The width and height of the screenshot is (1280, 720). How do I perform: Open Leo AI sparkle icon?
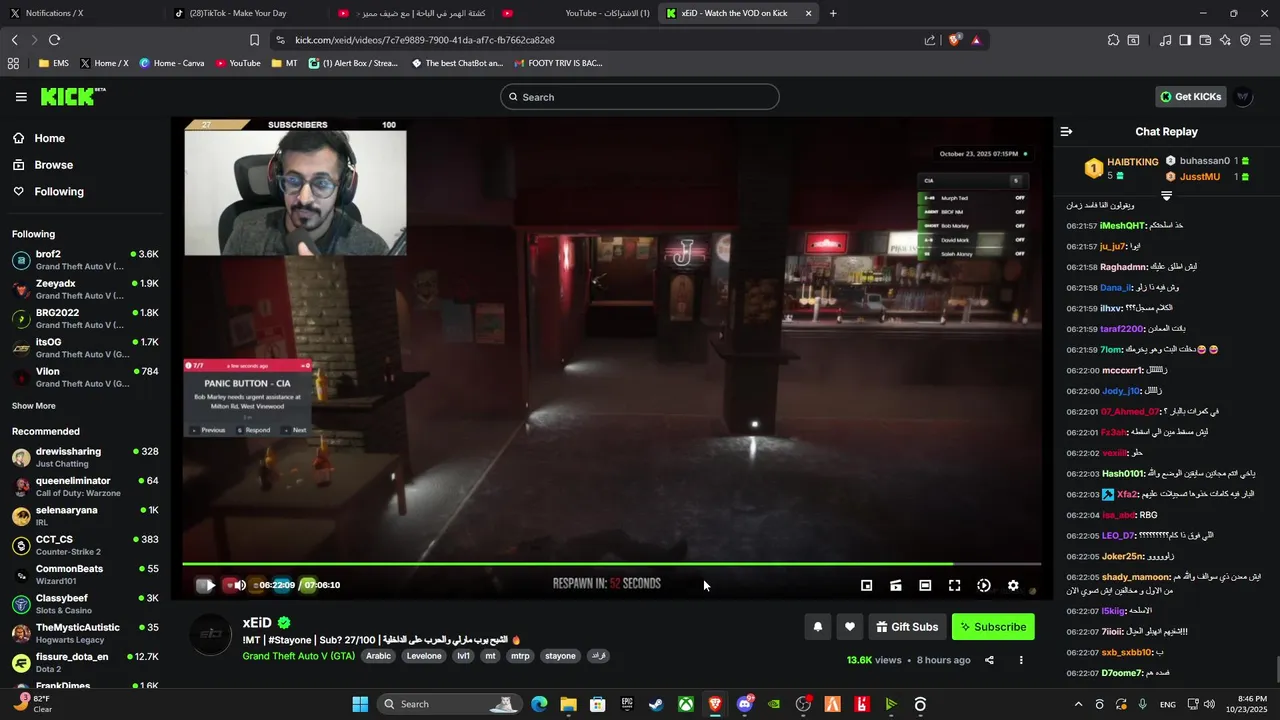pyautogui.click(x=1225, y=40)
